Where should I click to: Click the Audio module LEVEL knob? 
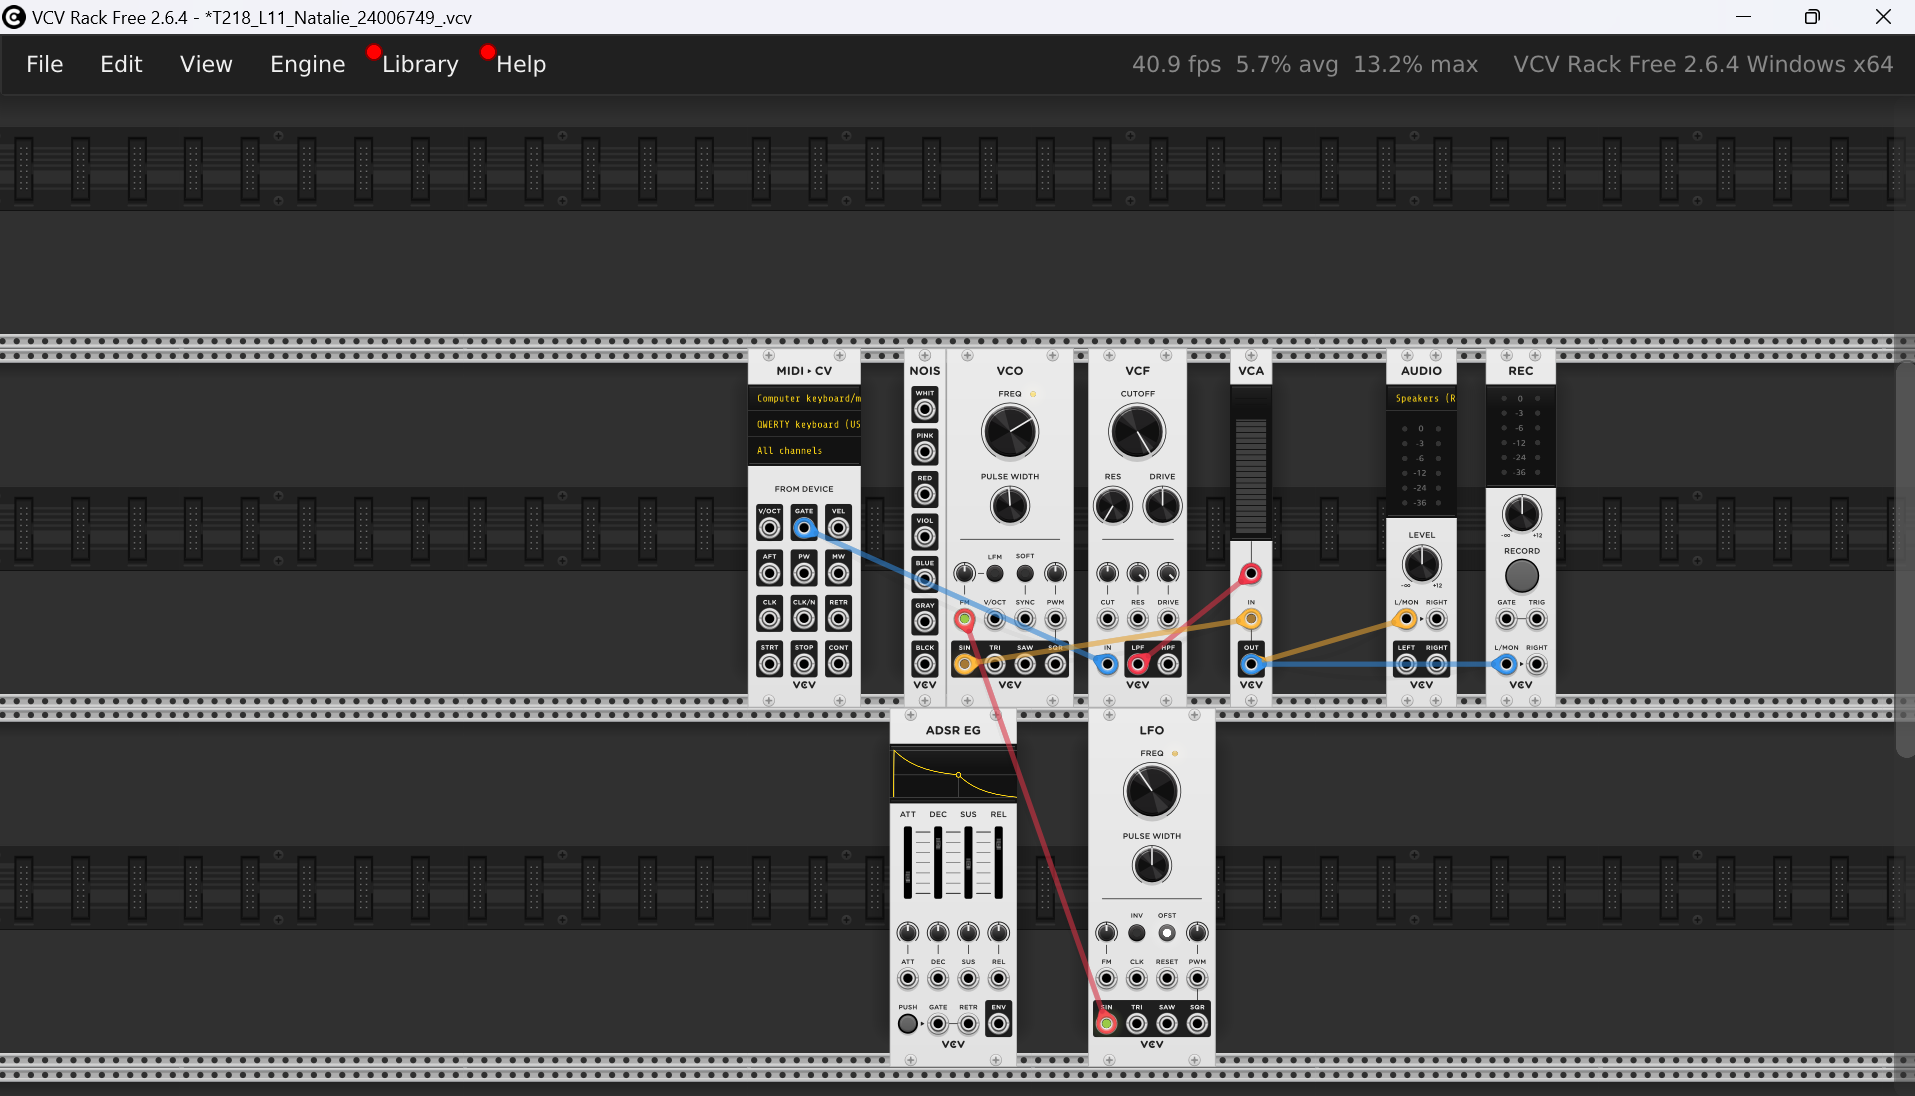(1421, 565)
